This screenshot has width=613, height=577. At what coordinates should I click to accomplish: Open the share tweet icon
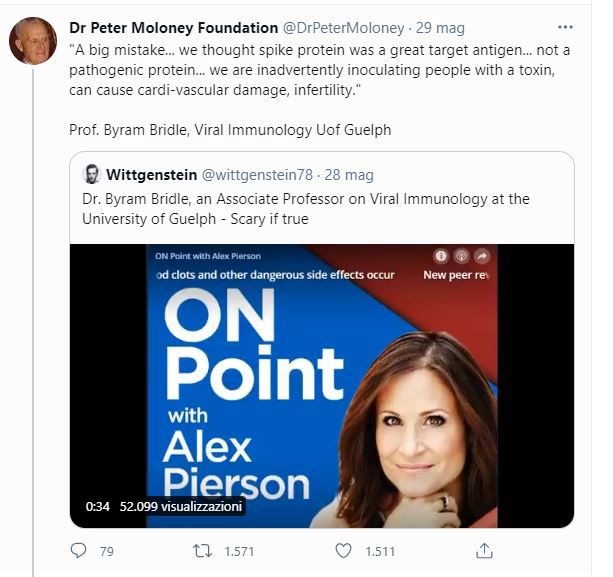point(483,550)
